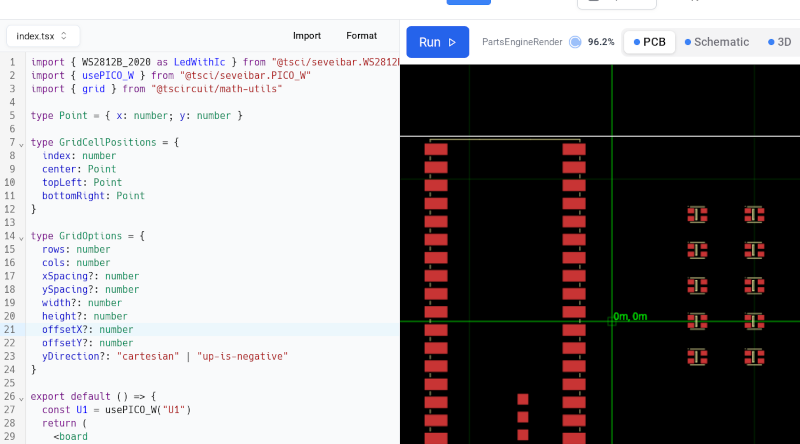Click the play triangle in Run button
Screen dimensions: 800x444
pyautogui.click(x=452, y=42)
